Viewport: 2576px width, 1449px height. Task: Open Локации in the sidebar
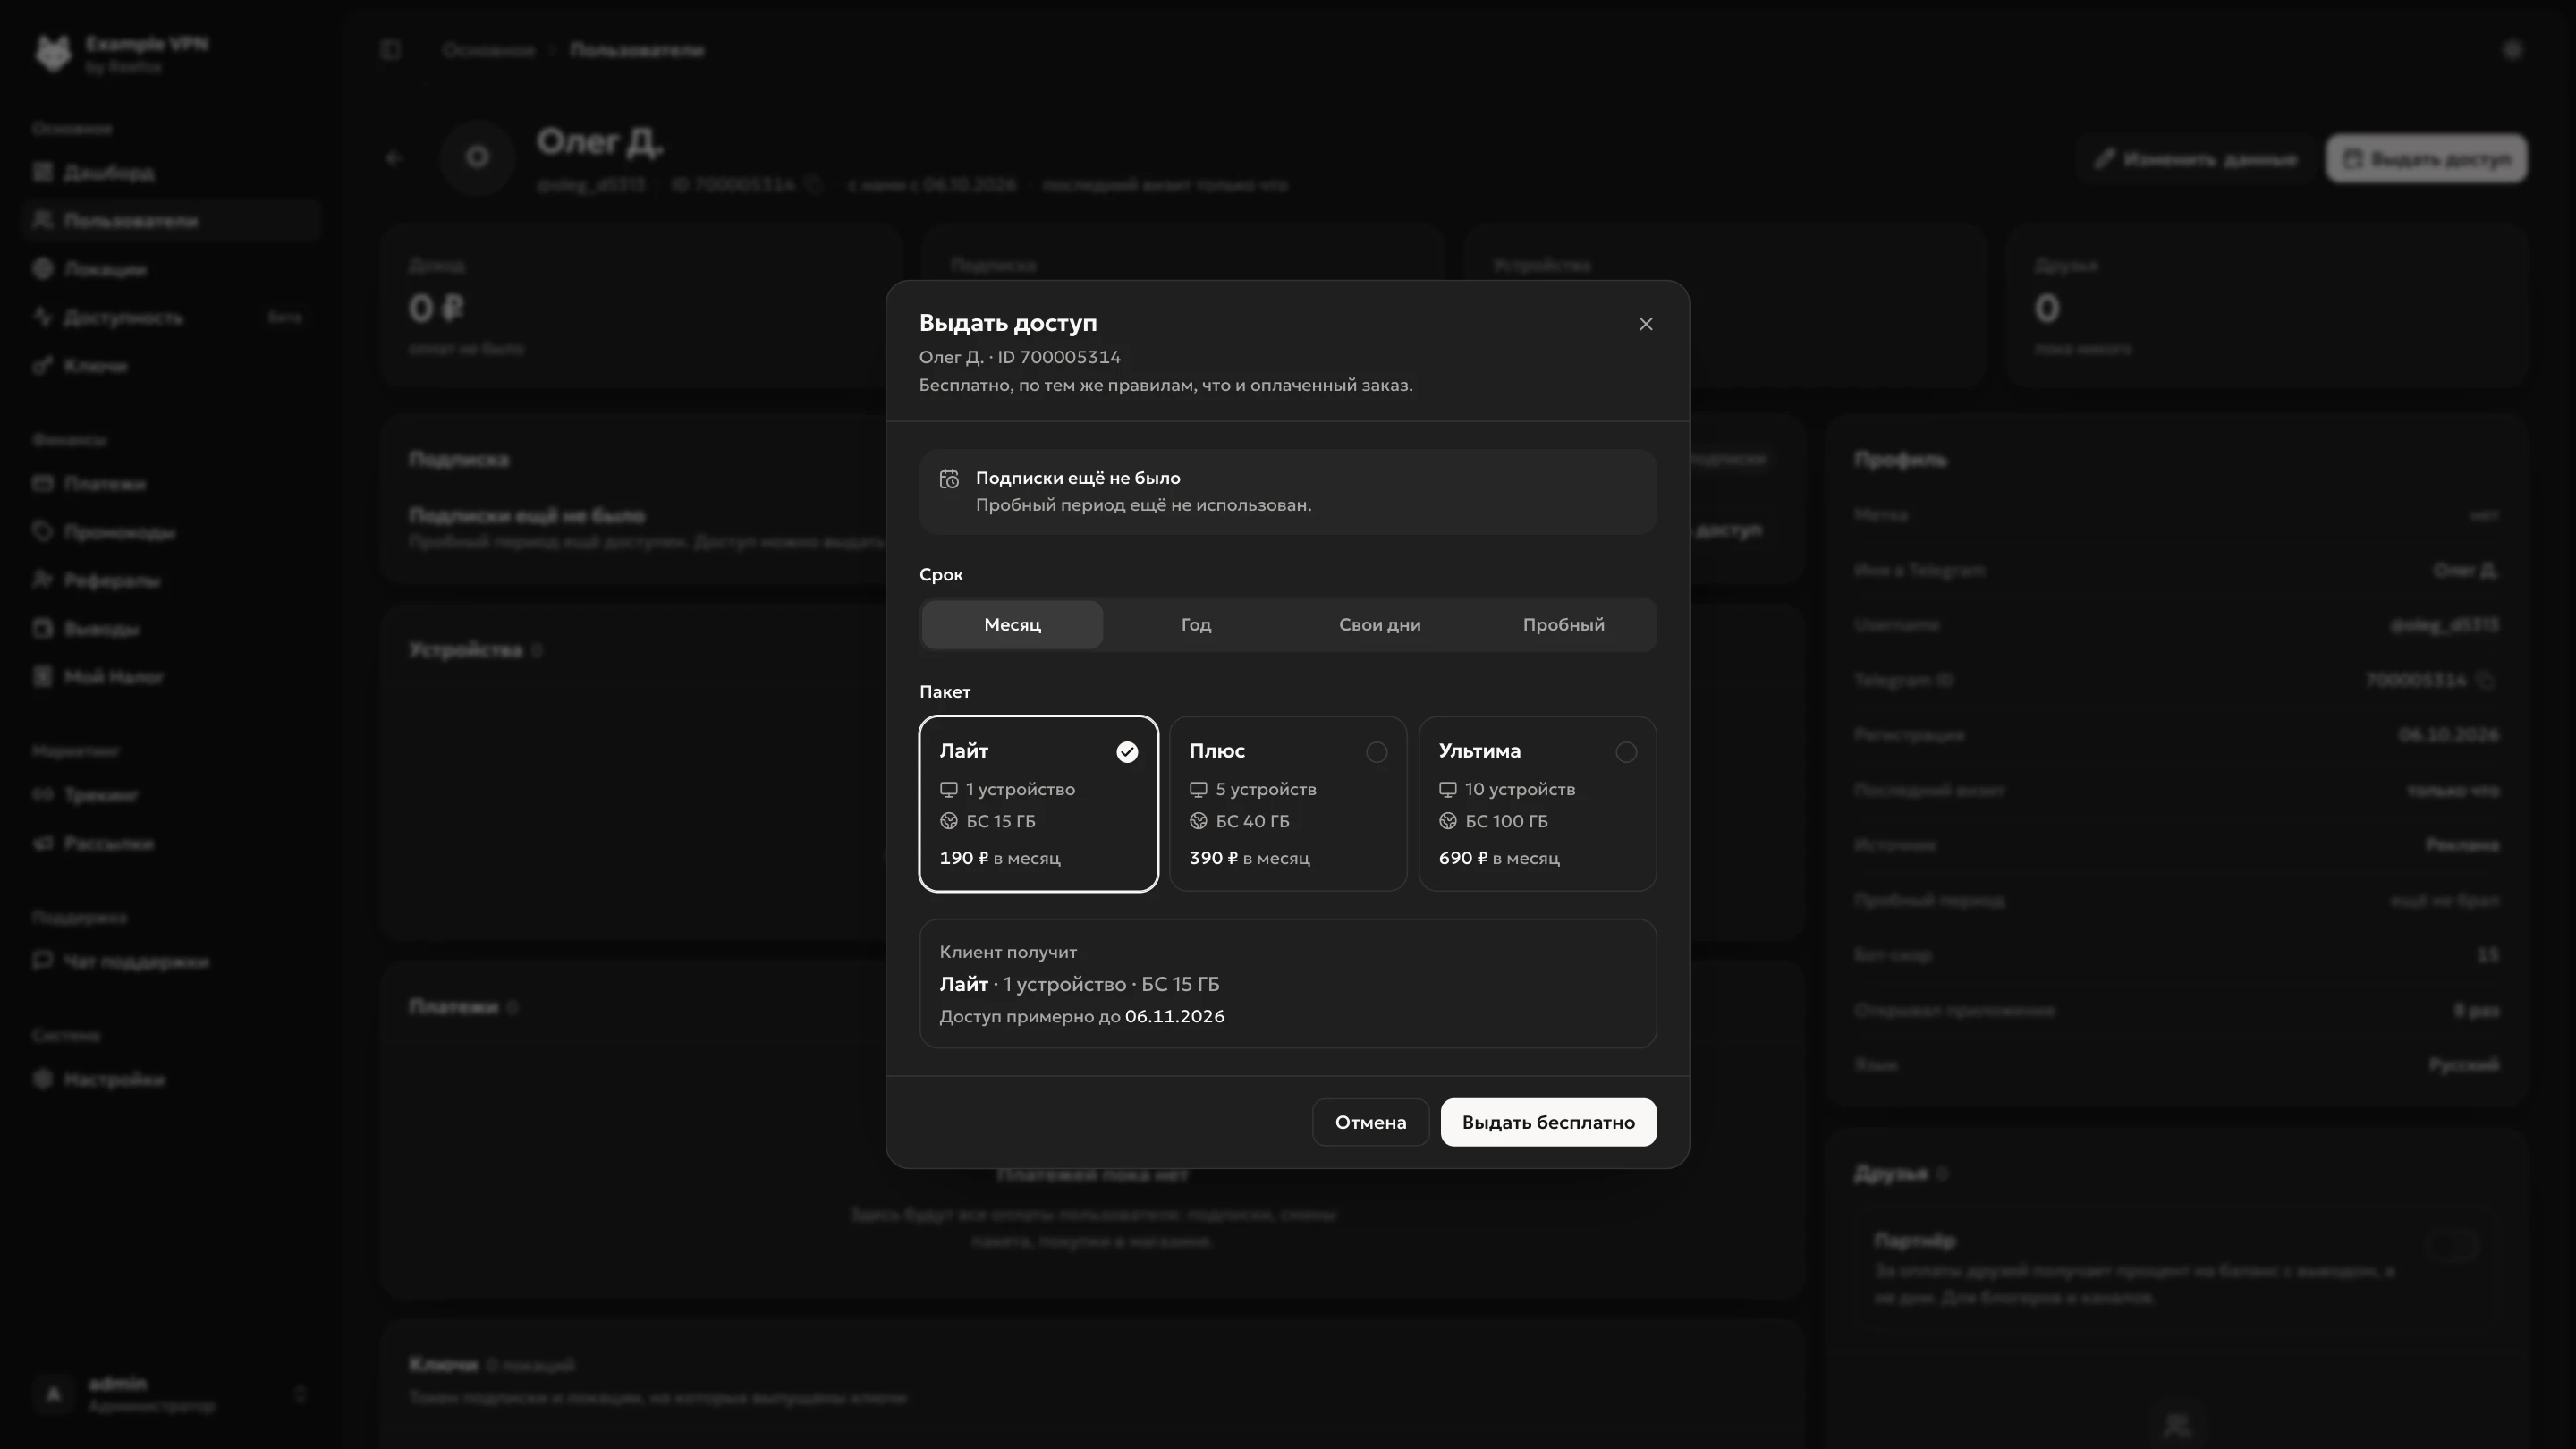(170, 269)
